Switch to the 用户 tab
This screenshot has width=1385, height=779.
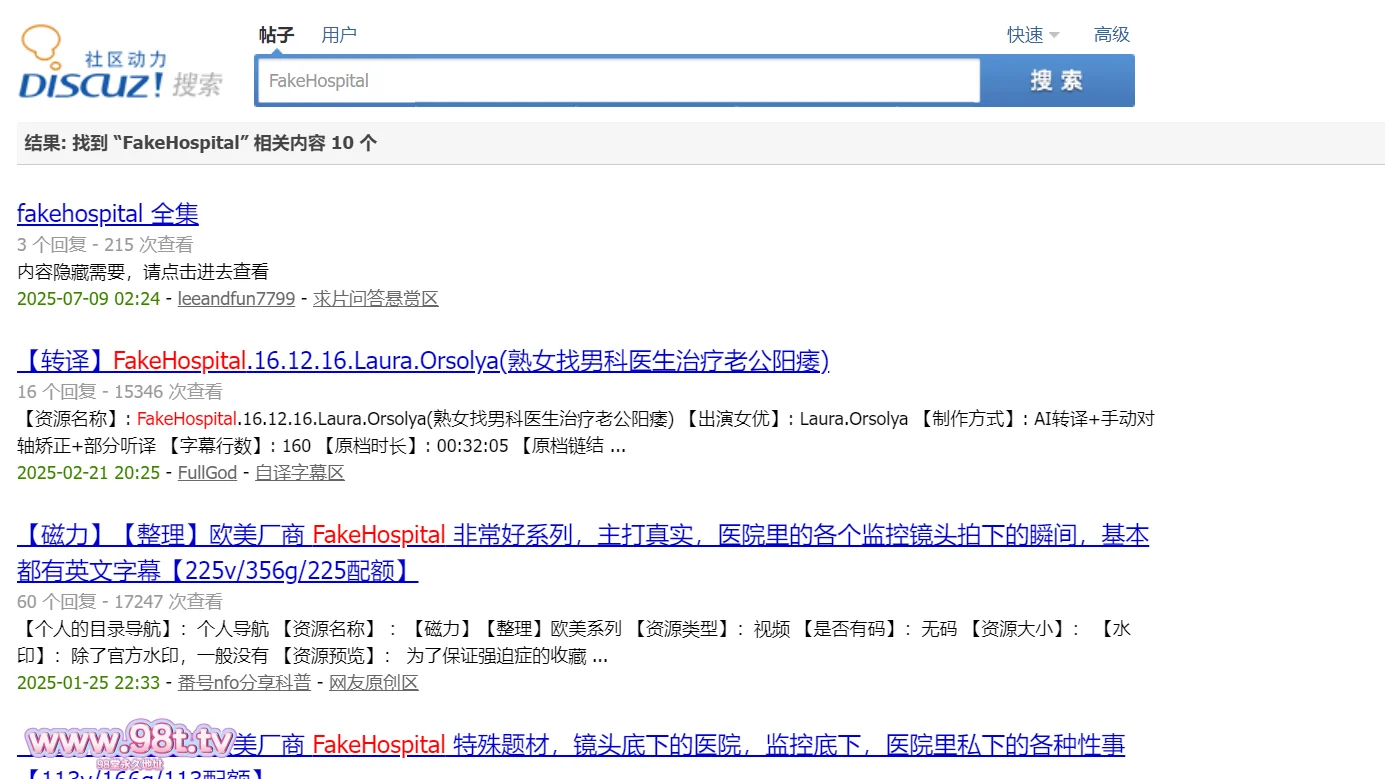click(x=339, y=35)
